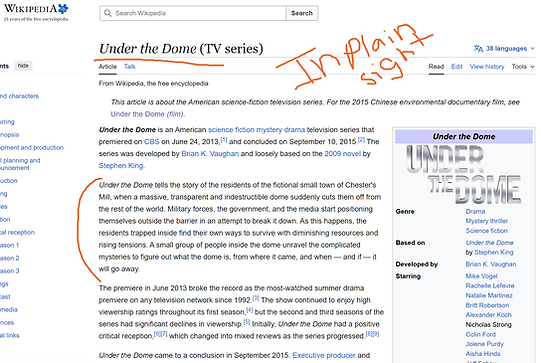Image resolution: width=541 pixels, height=363 pixels.
Task: Switch to the Talk tab
Action: 130,67
